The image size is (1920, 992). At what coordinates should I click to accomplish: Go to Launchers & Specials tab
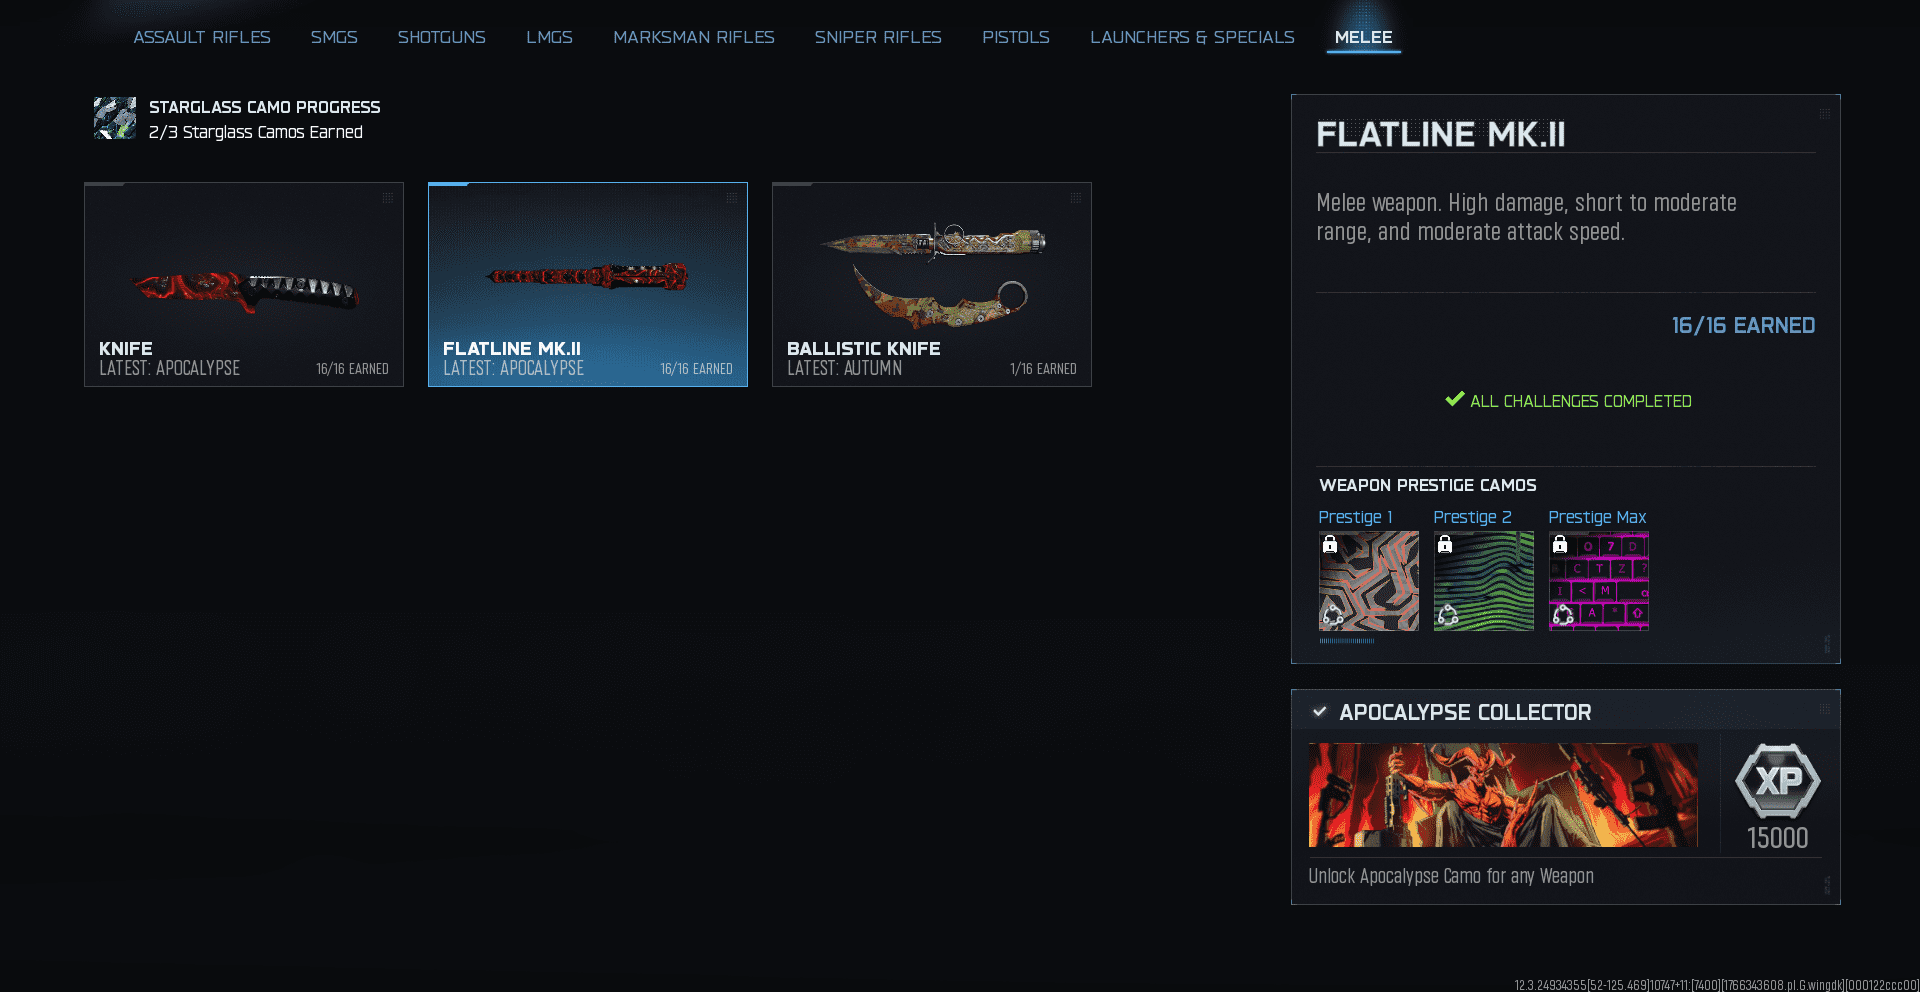1192,37
